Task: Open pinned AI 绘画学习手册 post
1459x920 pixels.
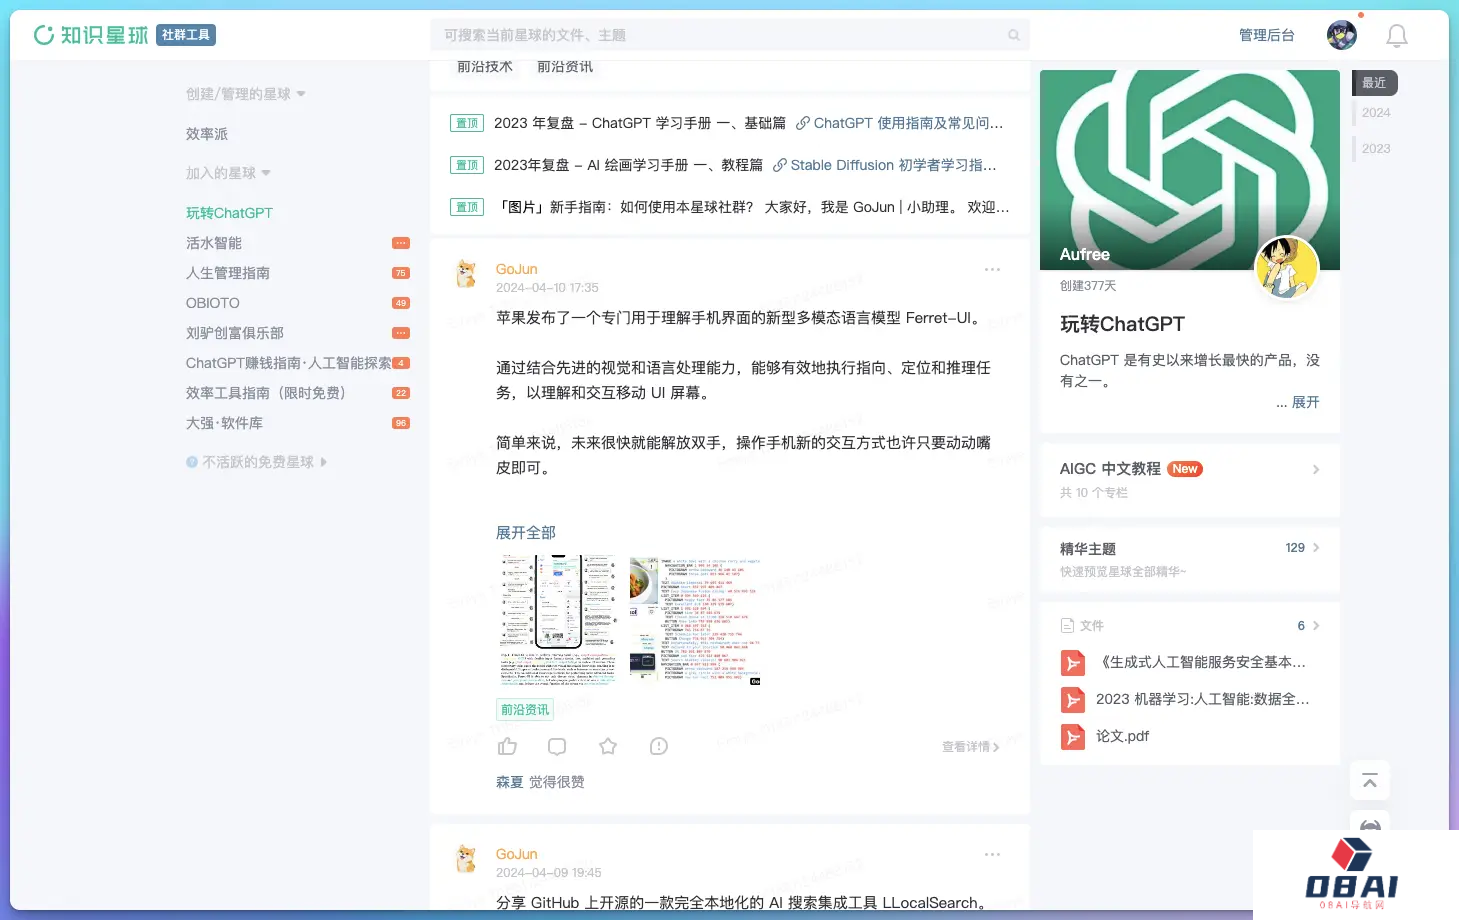Action: (628, 165)
